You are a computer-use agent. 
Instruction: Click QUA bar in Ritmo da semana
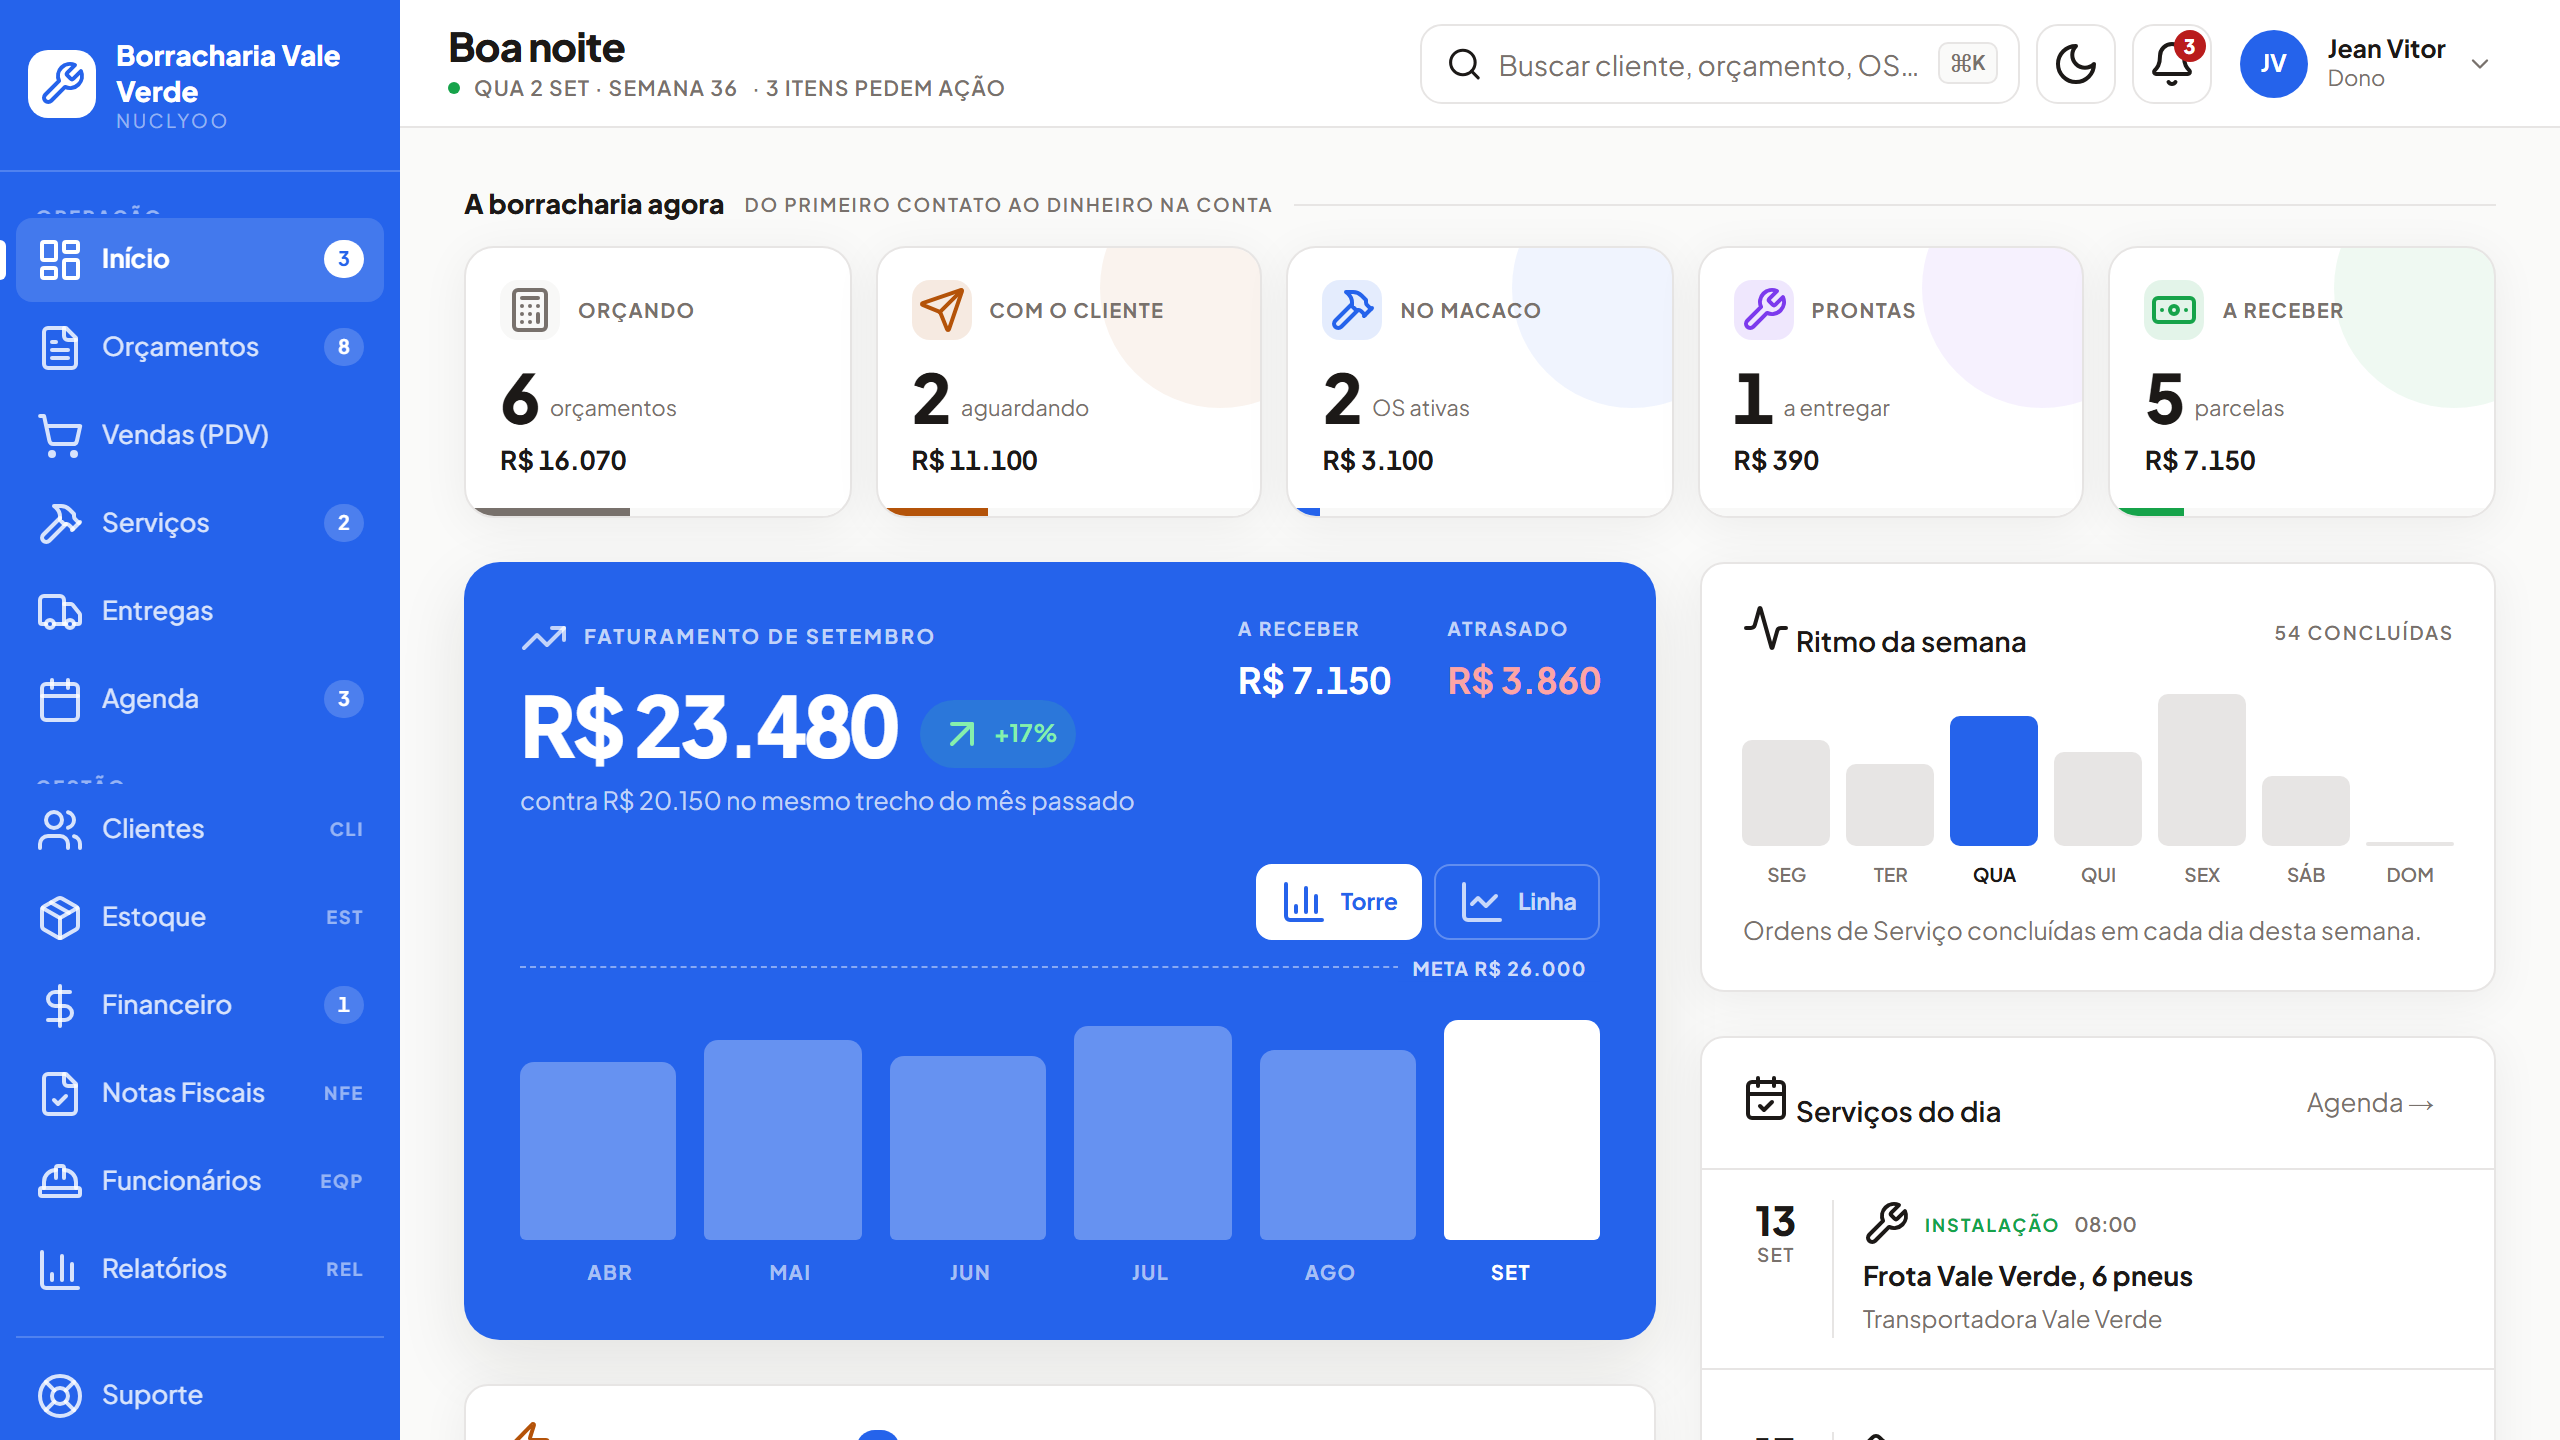click(x=1993, y=781)
